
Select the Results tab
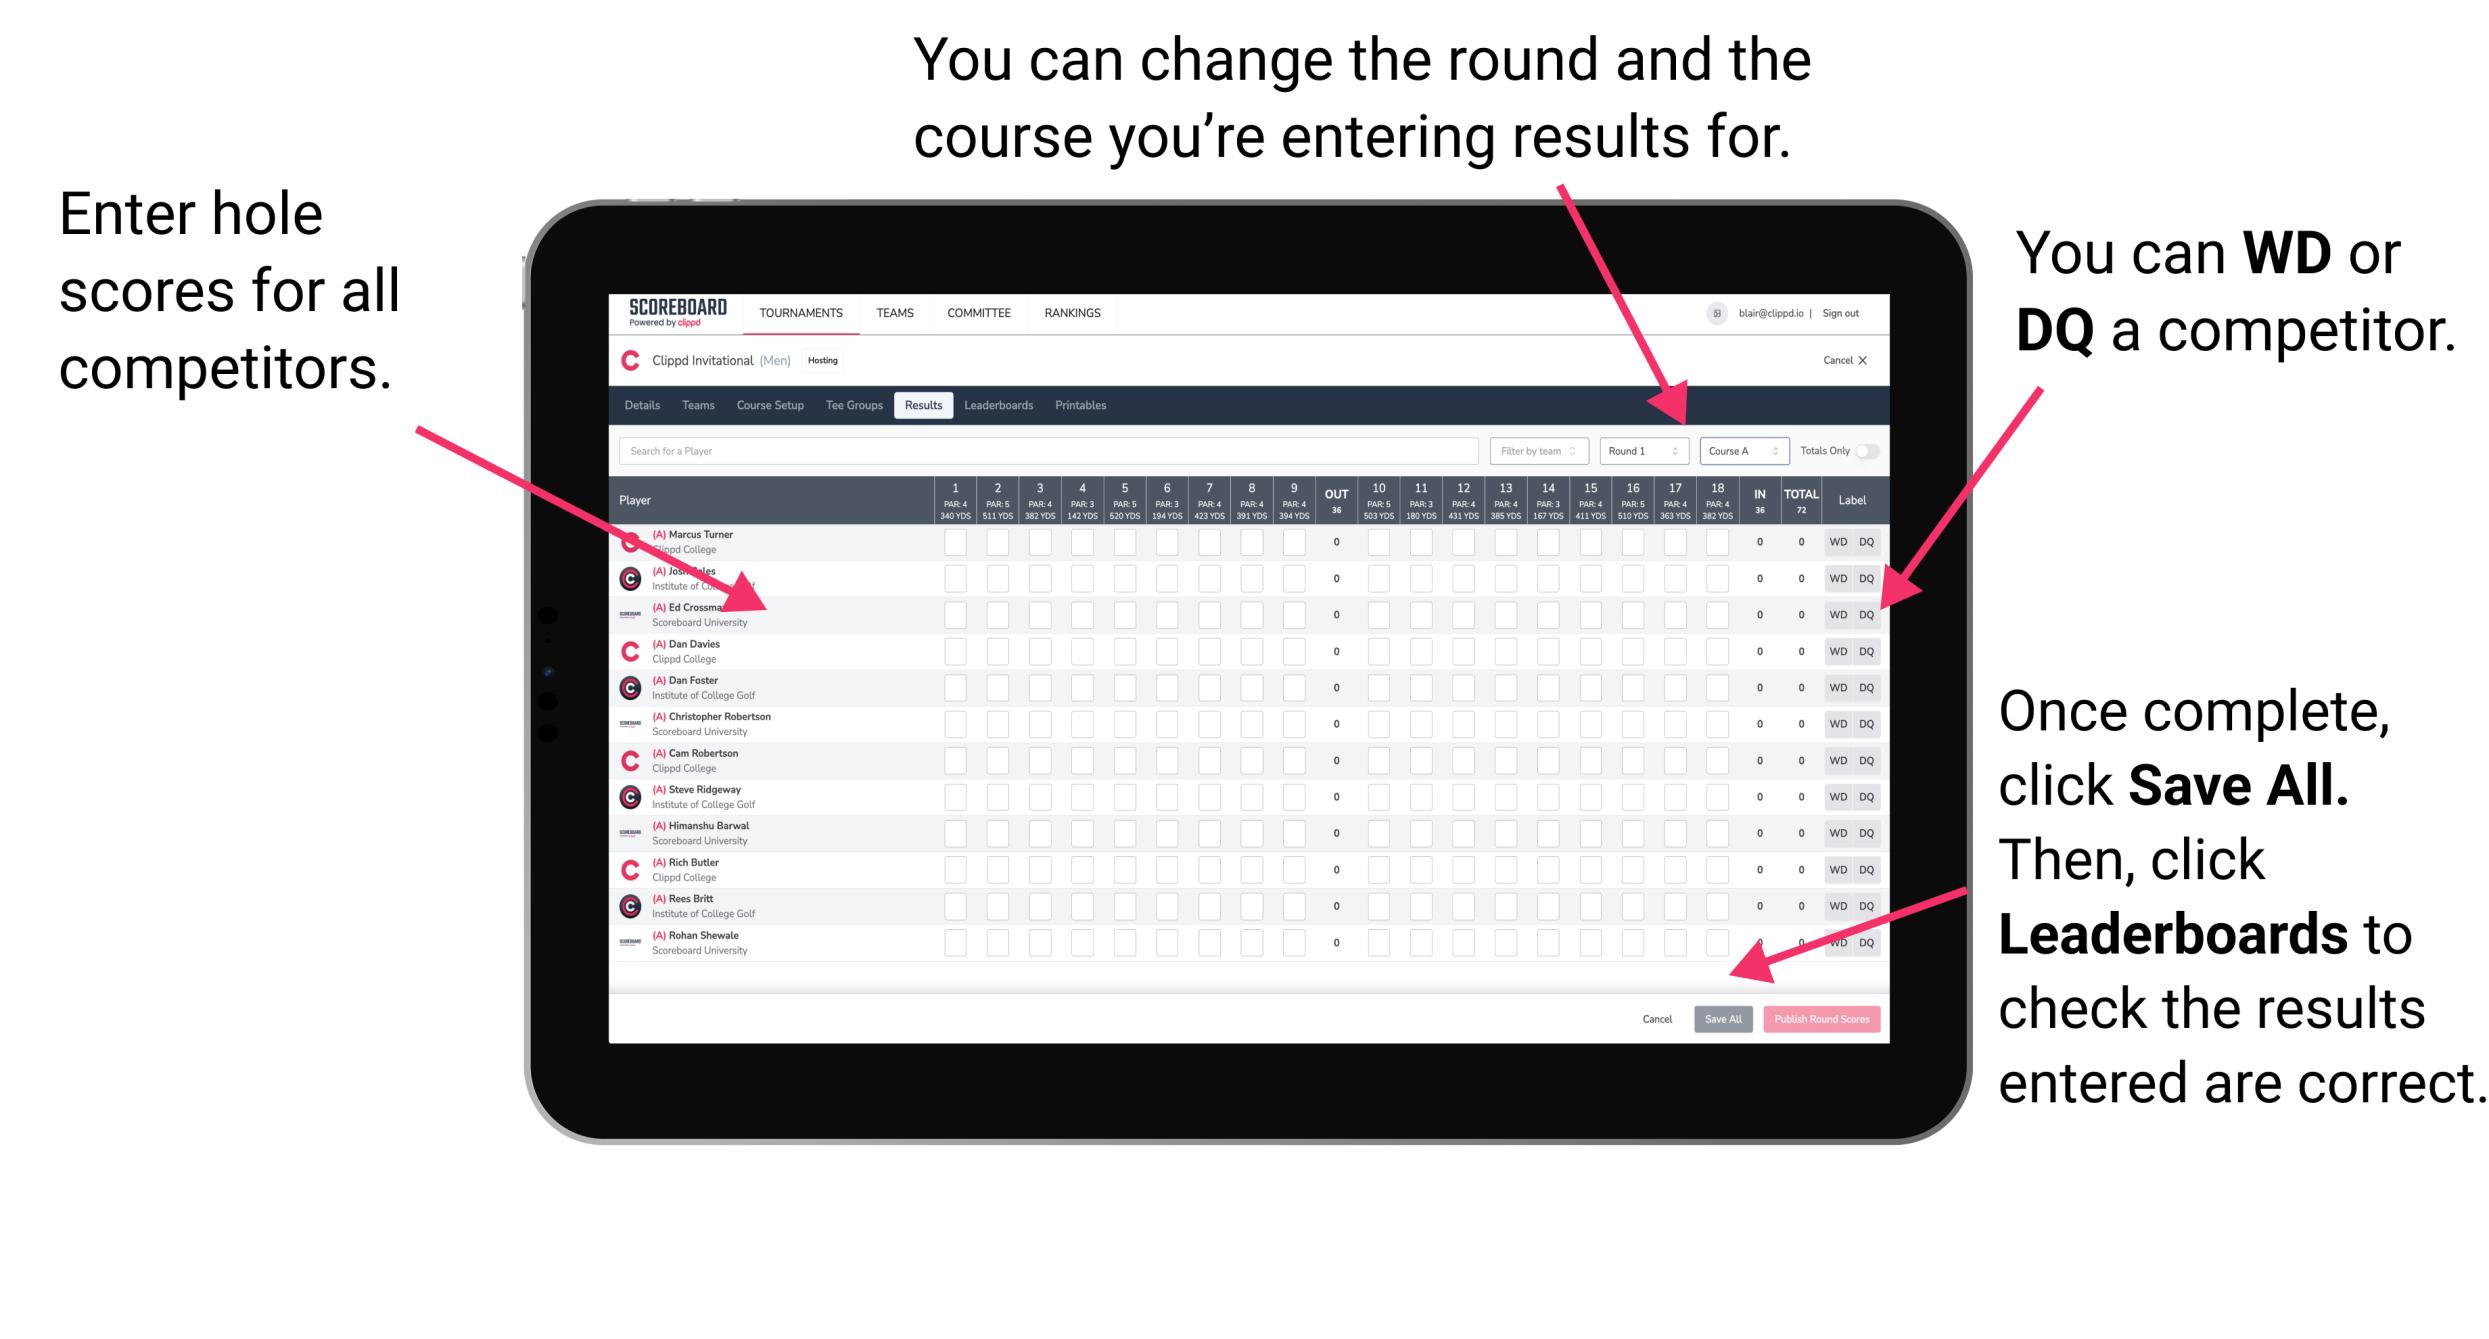(928, 407)
